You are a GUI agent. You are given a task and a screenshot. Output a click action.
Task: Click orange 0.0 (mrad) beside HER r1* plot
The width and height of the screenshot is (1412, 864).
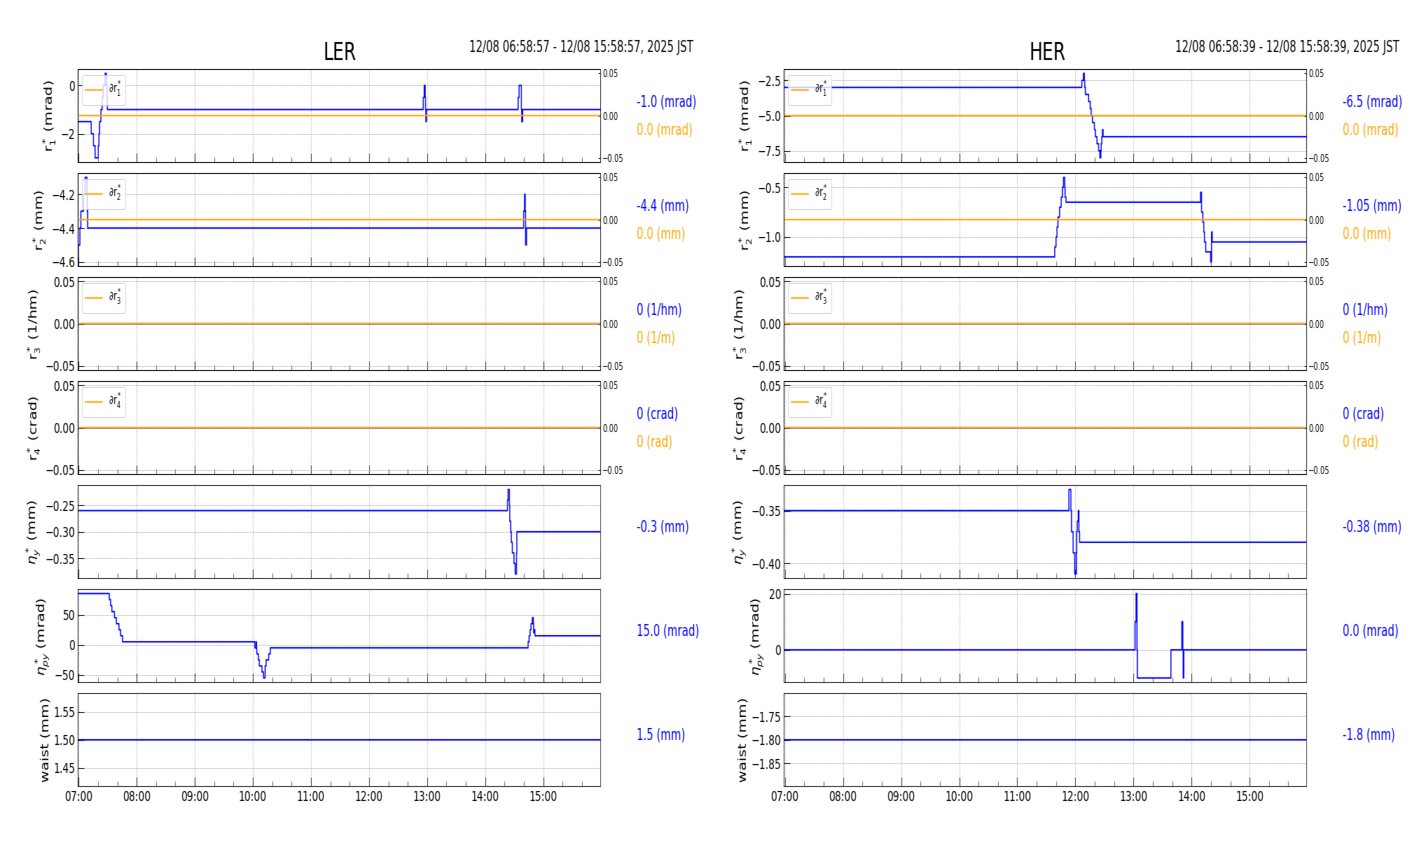(x=1370, y=130)
